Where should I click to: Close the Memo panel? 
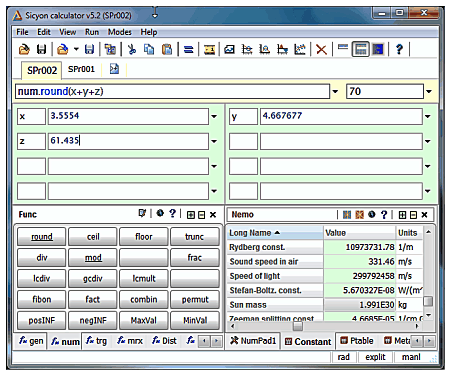(x=424, y=215)
